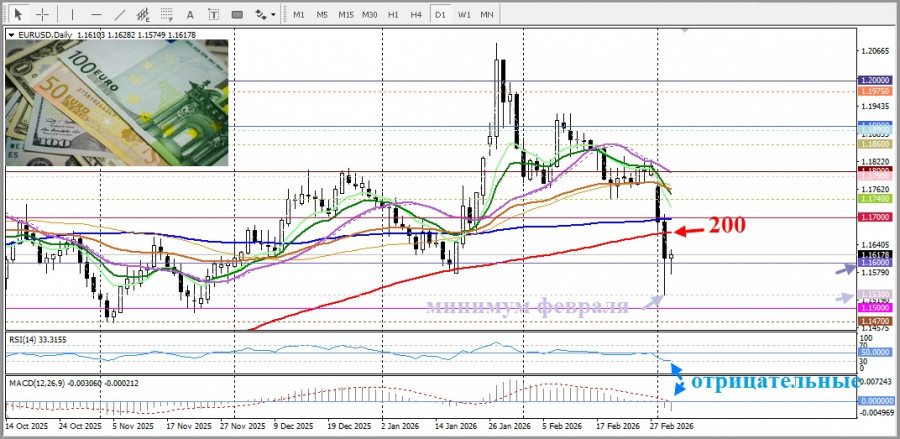Image resolution: width=900 pixels, height=439 pixels.
Task: Select the 1.16000 purple price label
Action: click(875, 262)
